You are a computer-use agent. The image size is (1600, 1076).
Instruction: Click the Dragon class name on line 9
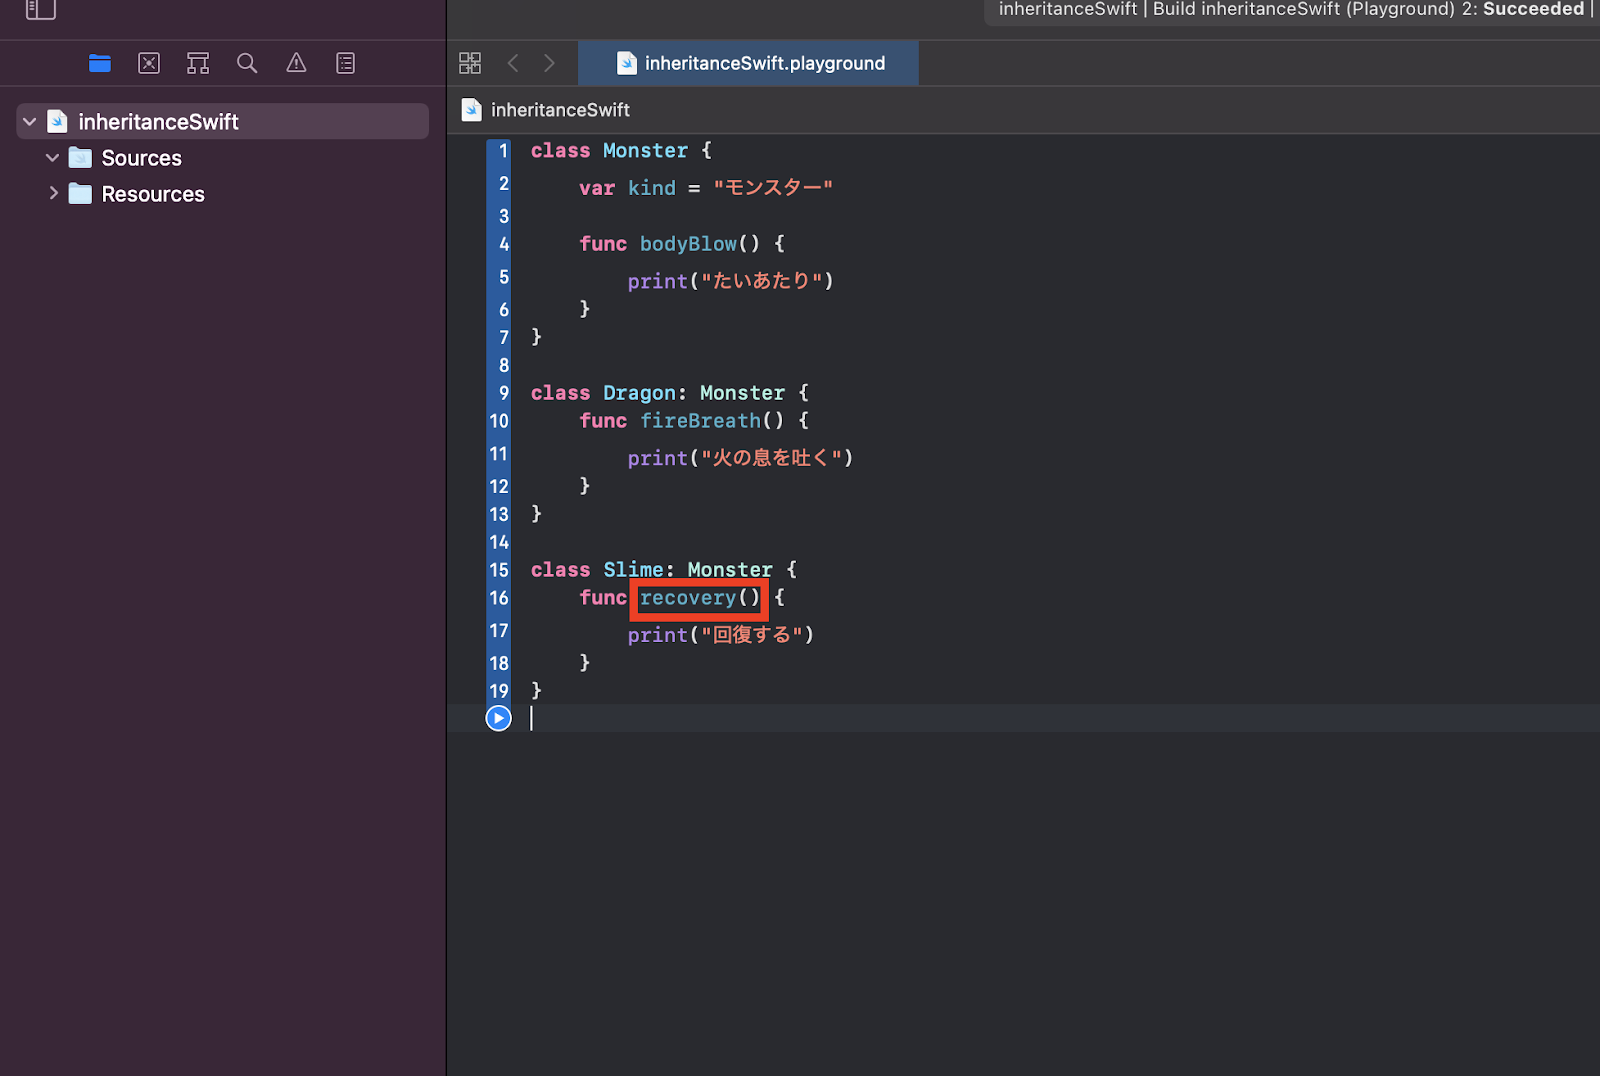point(639,393)
